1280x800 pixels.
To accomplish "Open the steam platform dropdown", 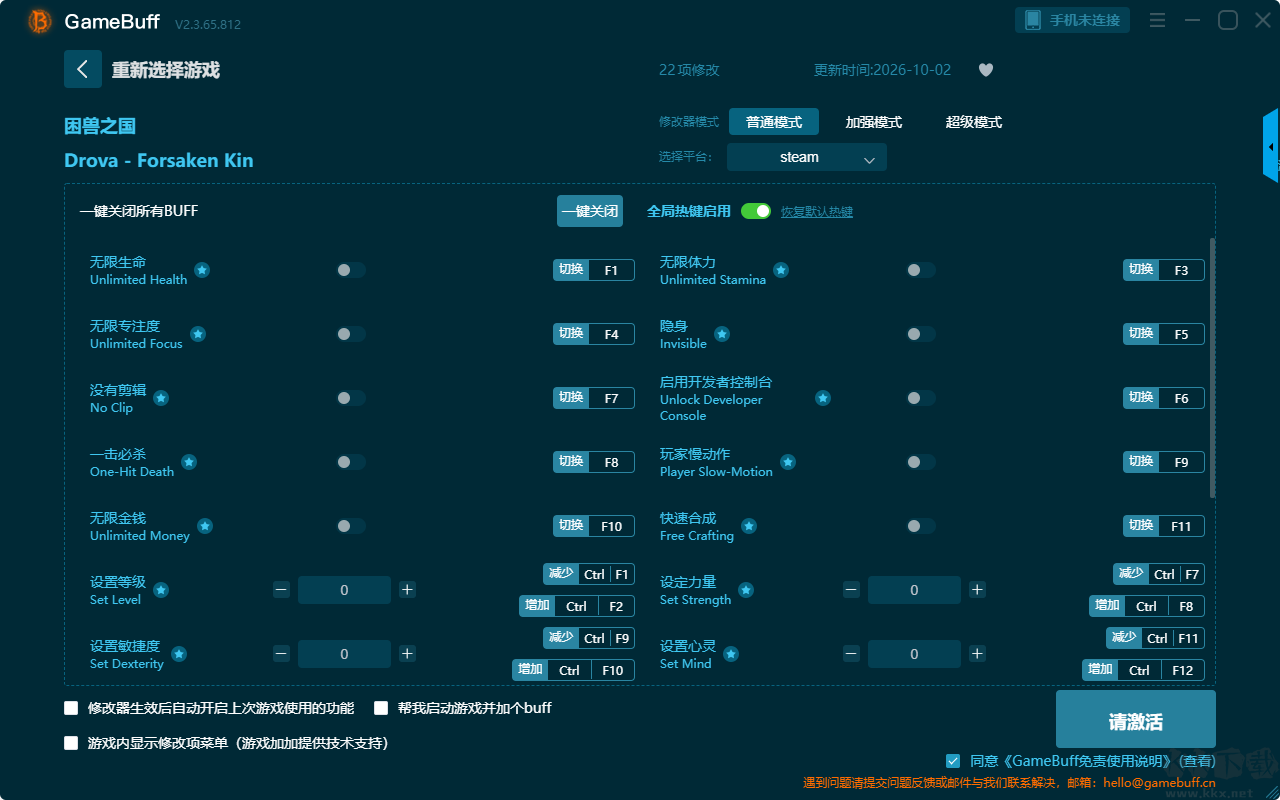I will [x=807, y=157].
